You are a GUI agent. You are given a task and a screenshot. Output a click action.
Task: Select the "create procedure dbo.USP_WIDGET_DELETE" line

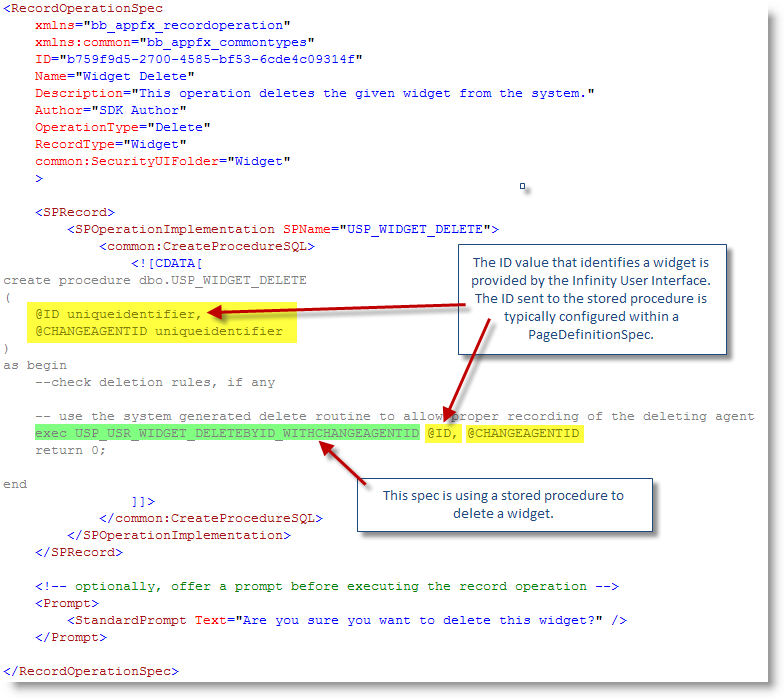[155, 280]
